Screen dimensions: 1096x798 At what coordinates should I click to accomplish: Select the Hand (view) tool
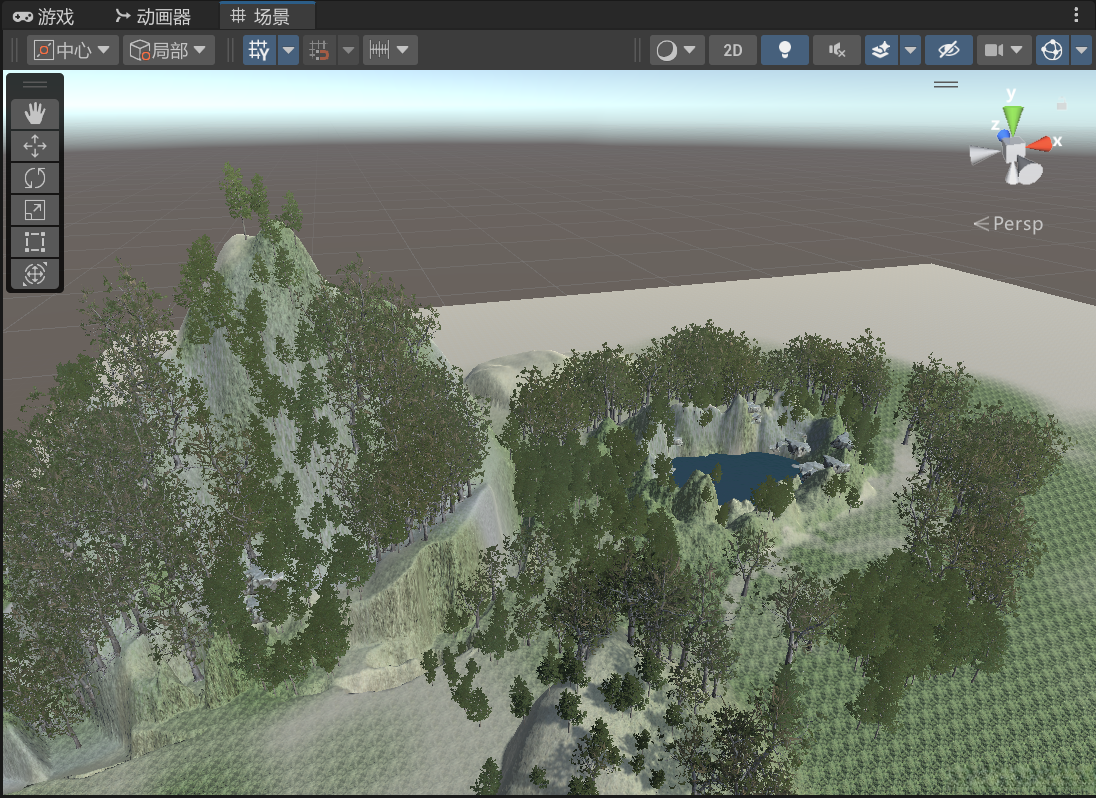(x=35, y=113)
